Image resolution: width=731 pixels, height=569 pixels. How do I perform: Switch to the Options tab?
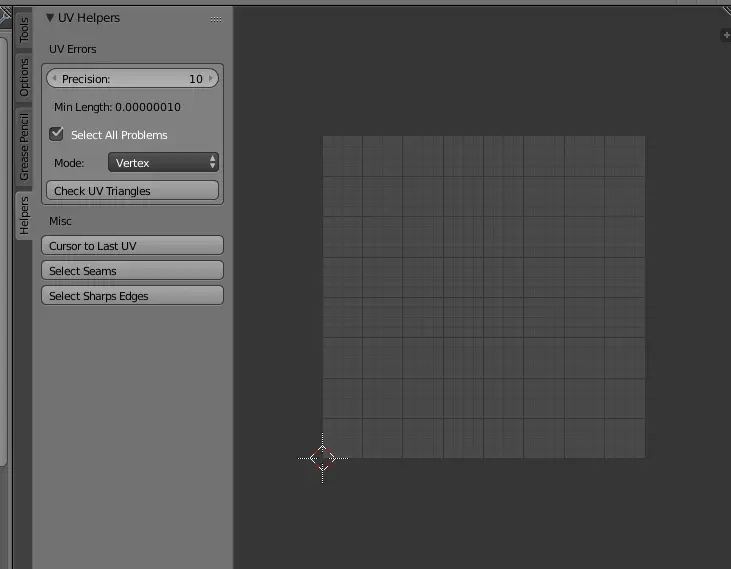pos(24,77)
